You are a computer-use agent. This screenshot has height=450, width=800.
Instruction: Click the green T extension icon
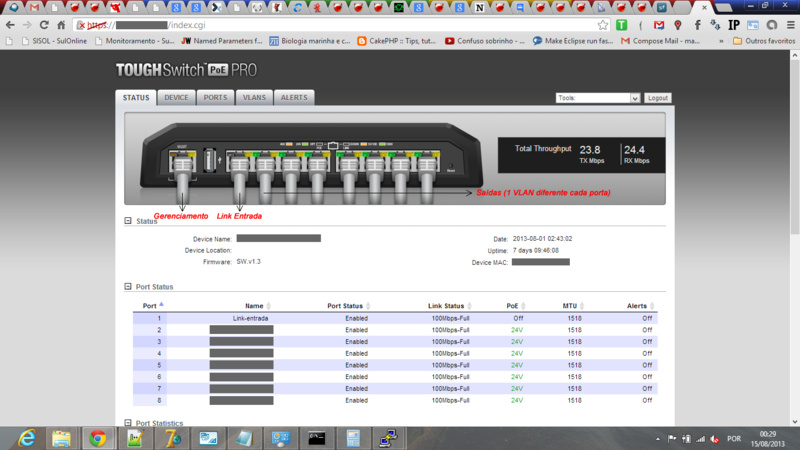[x=621, y=25]
